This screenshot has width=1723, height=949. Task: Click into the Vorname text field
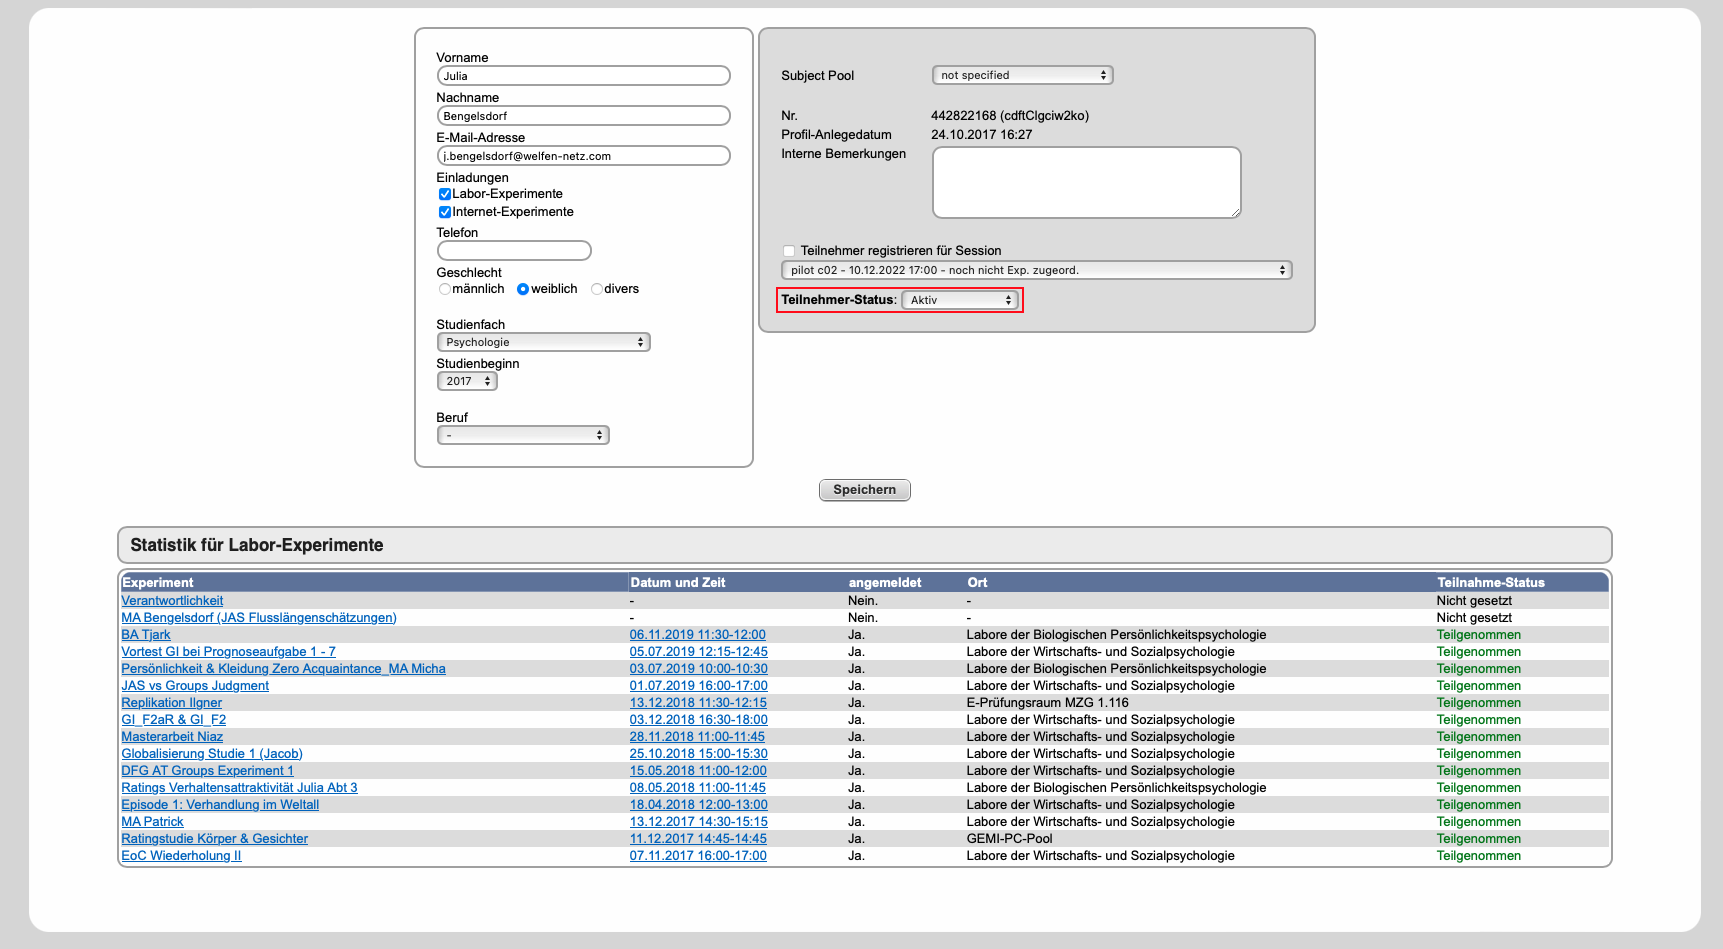(583, 76)
